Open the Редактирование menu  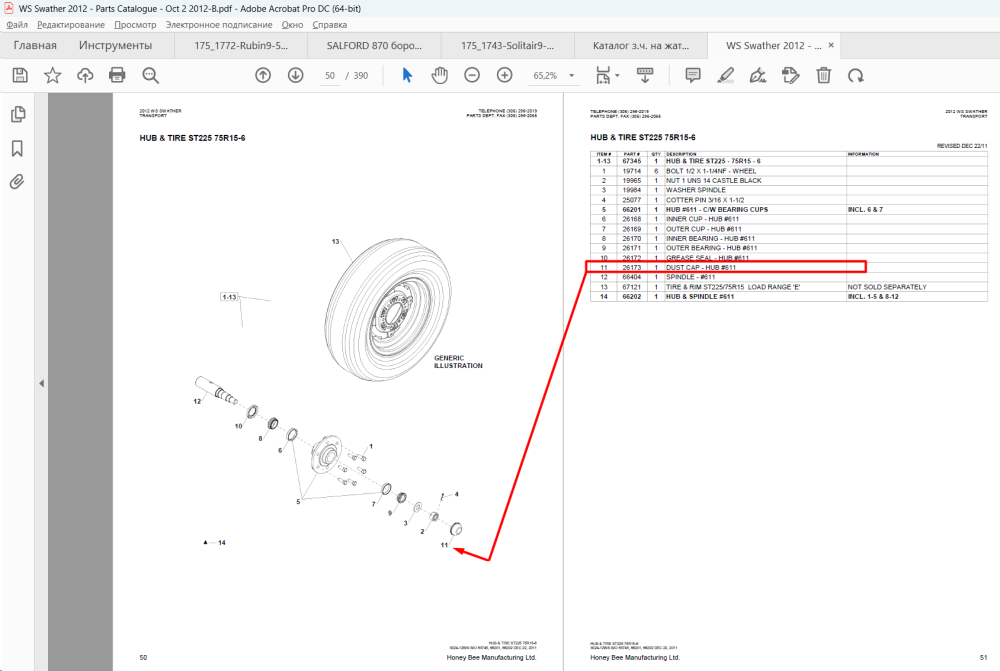pos(71,25)
